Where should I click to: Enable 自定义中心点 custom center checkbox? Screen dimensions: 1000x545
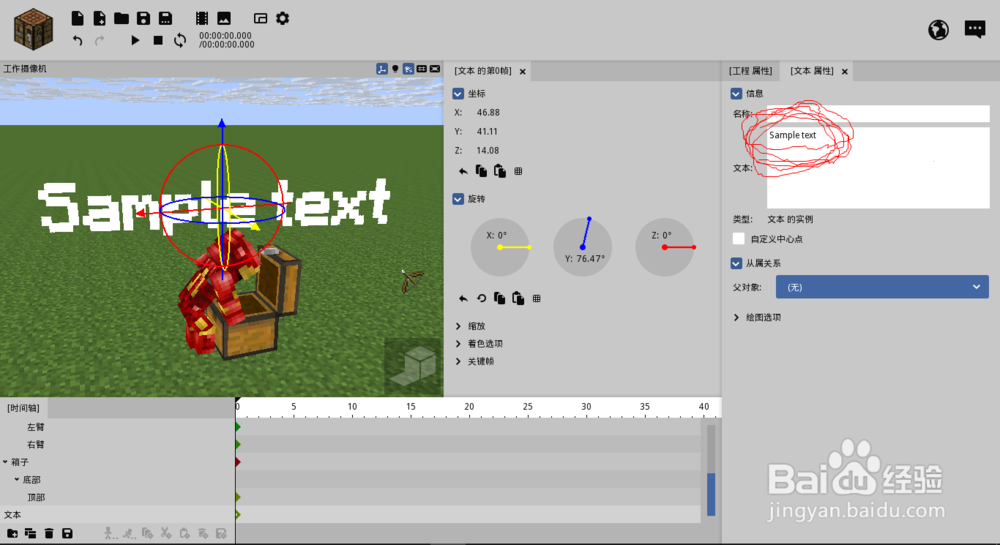(x=739, y=239)
